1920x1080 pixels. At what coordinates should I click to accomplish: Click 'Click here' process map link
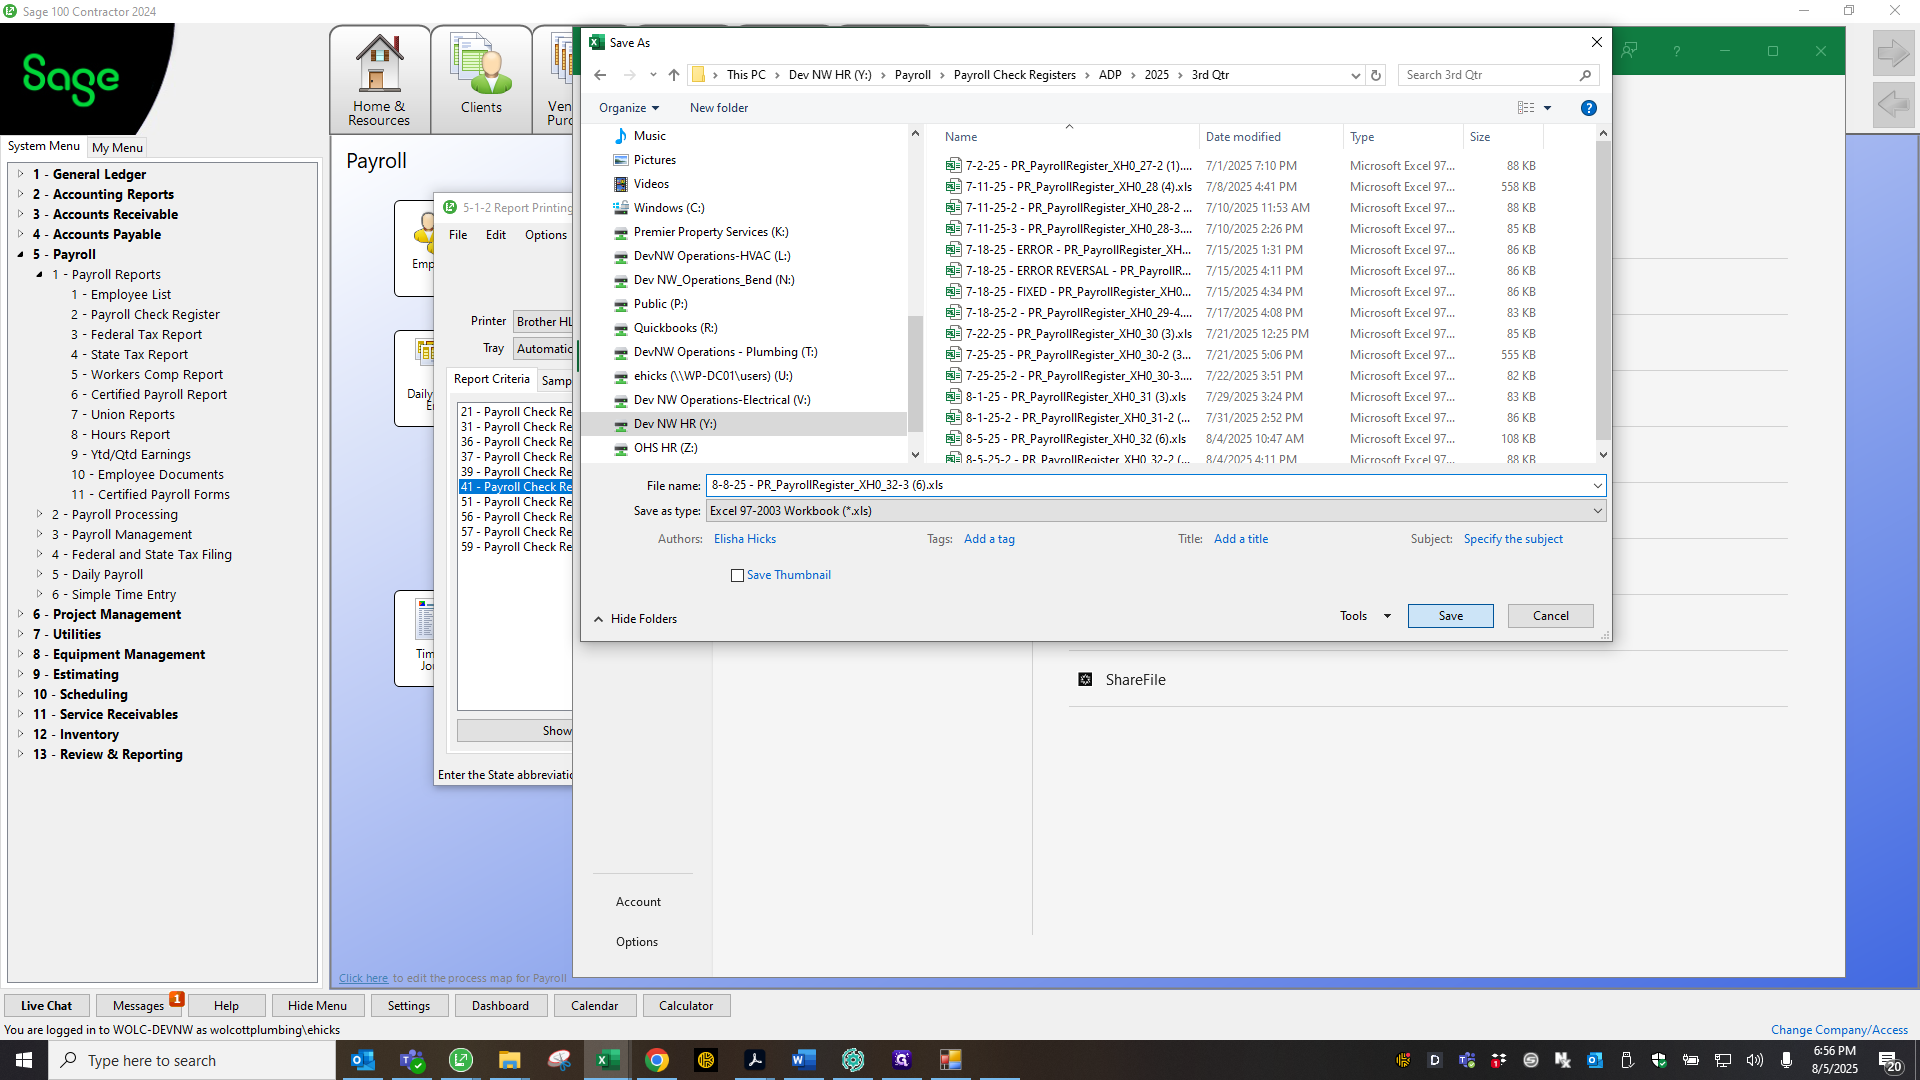click(x=363, y=978)
